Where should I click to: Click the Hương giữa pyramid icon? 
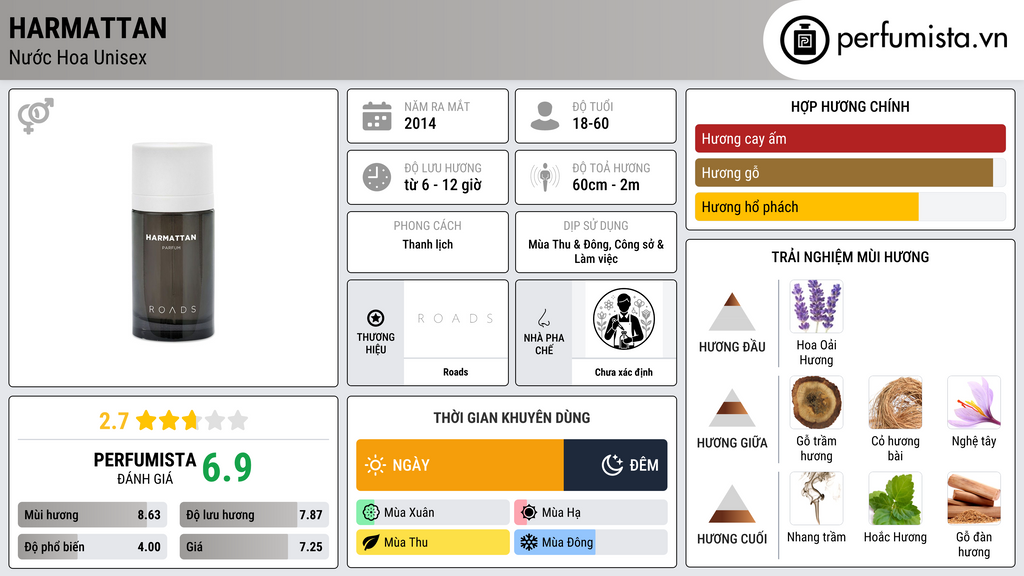pyautogui.click(x=732, y=408)
